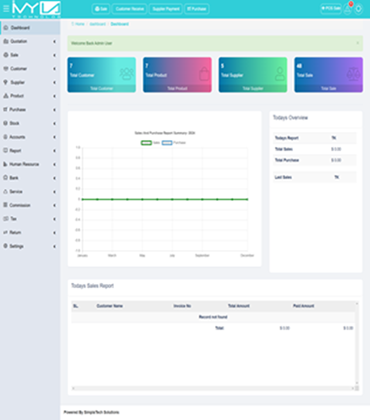Click the Supplier Payment button
Screen dimensions: 370x420
166,9
